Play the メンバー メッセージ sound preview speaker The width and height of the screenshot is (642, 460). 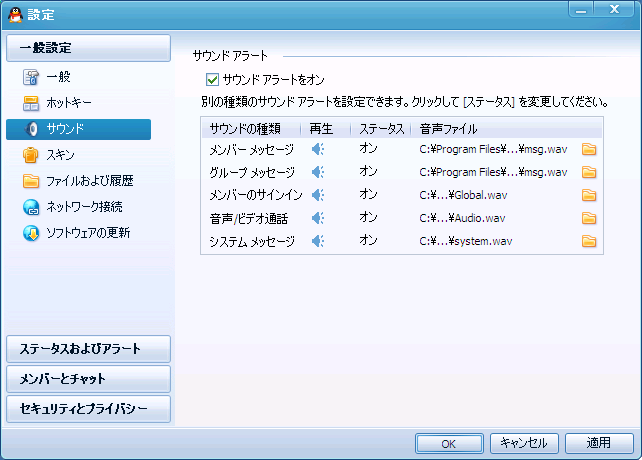coord(318,149)
